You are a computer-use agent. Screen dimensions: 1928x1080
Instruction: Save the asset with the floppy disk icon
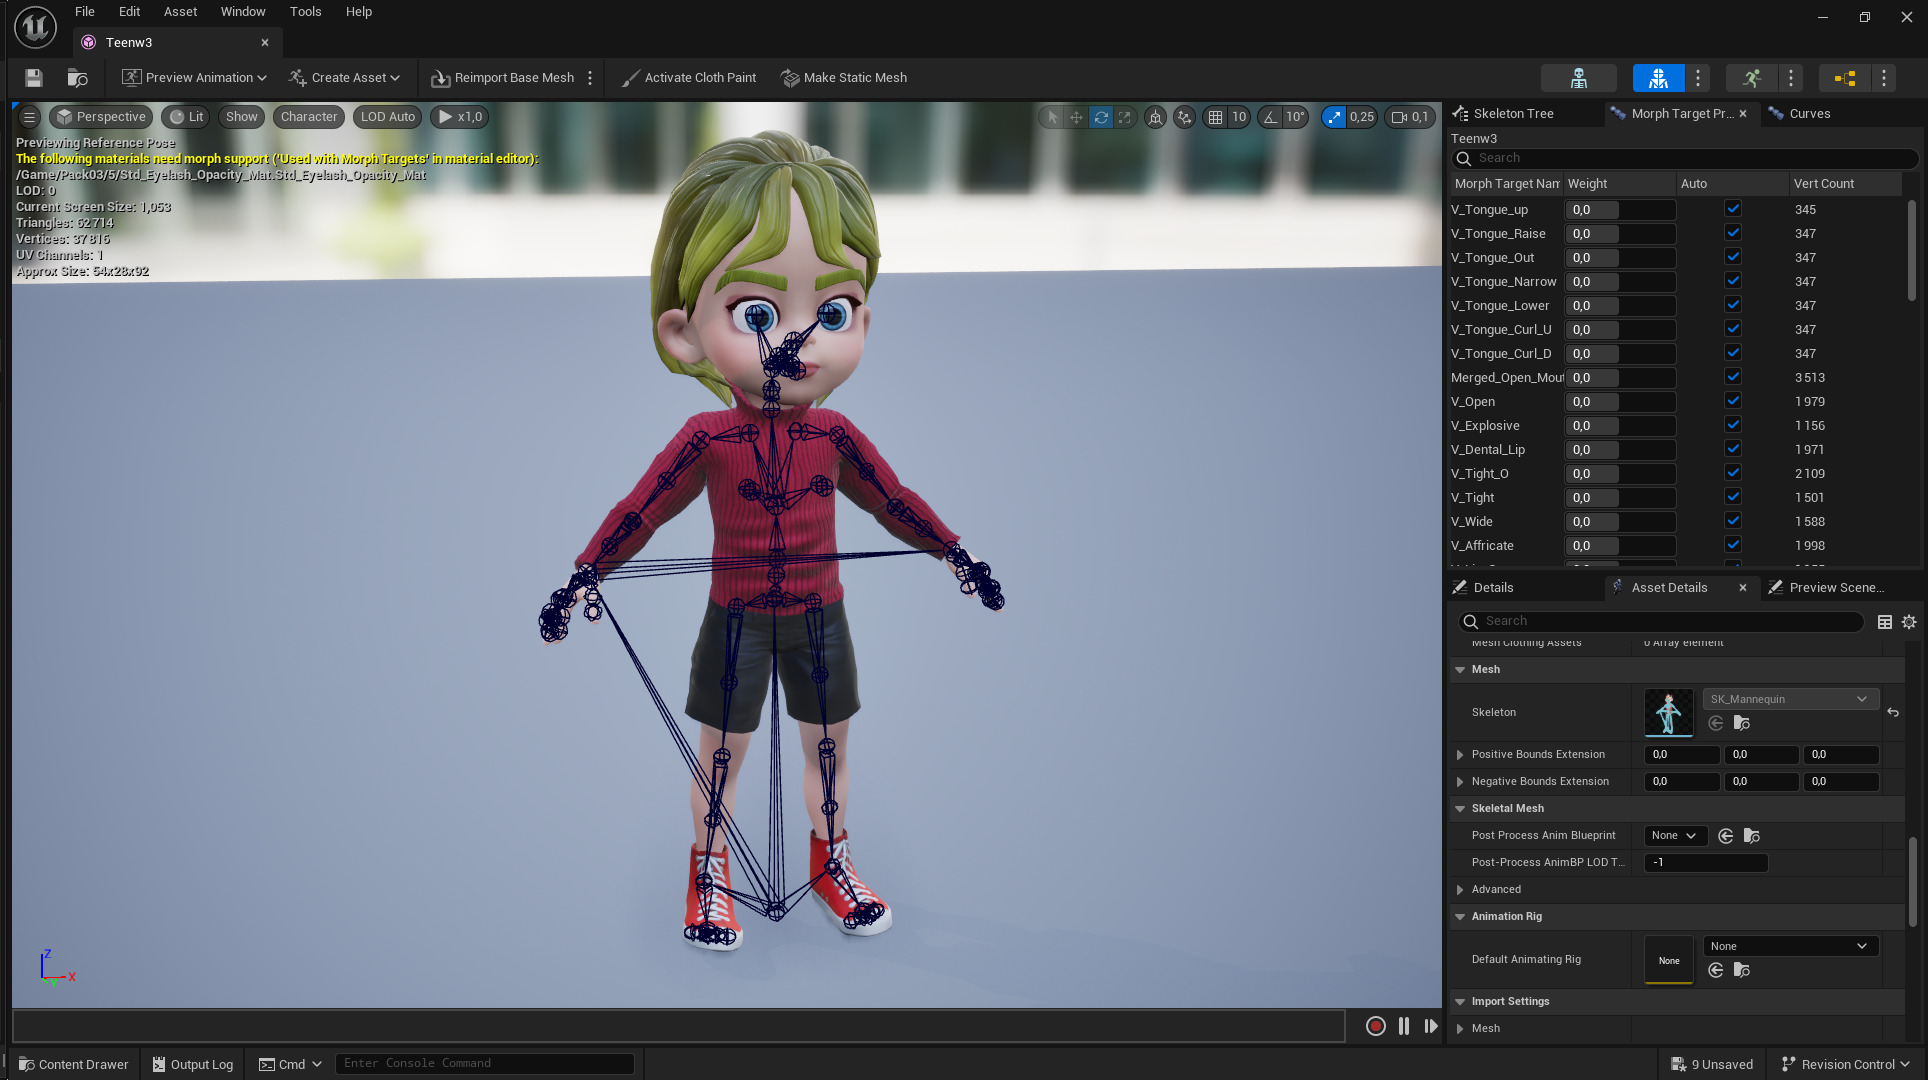pyautogui.click(x=34, y=78)
